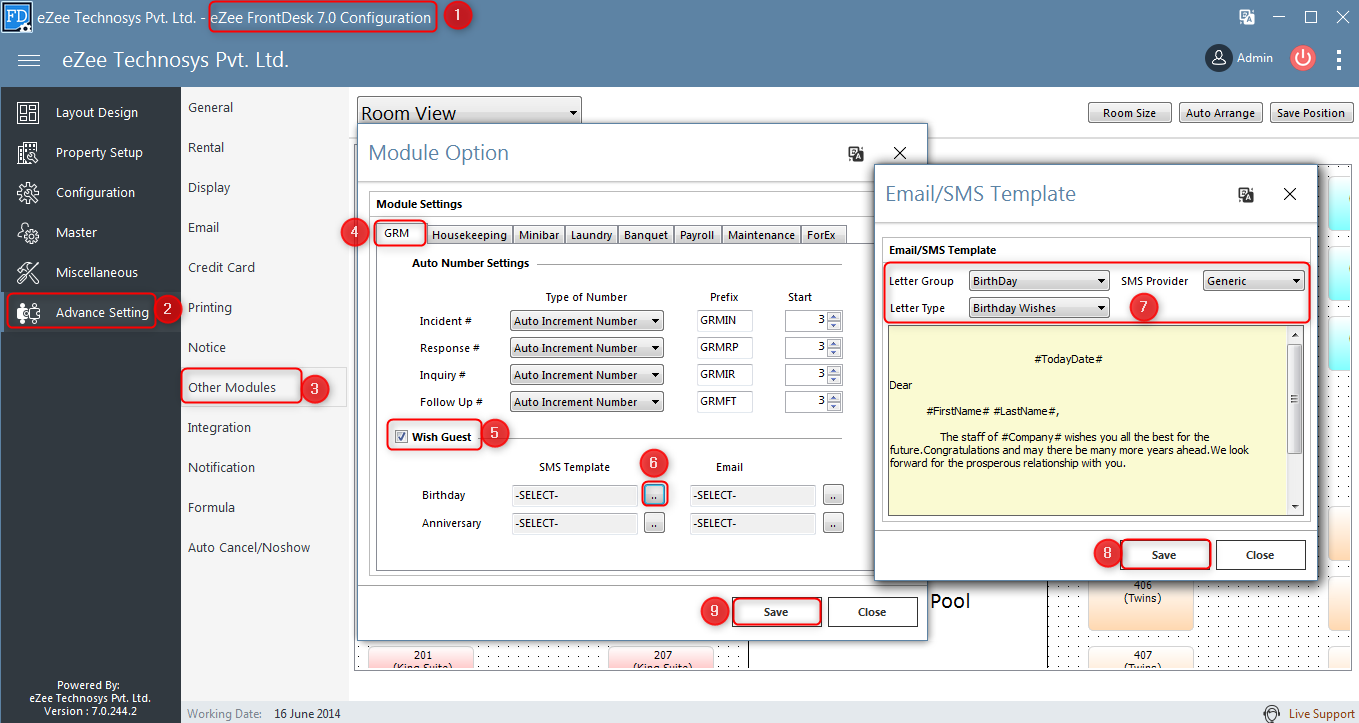Click Close in Email/SMS Template dialog
The height and width of the screenshot is (723, 1359).
(1260, 555)
